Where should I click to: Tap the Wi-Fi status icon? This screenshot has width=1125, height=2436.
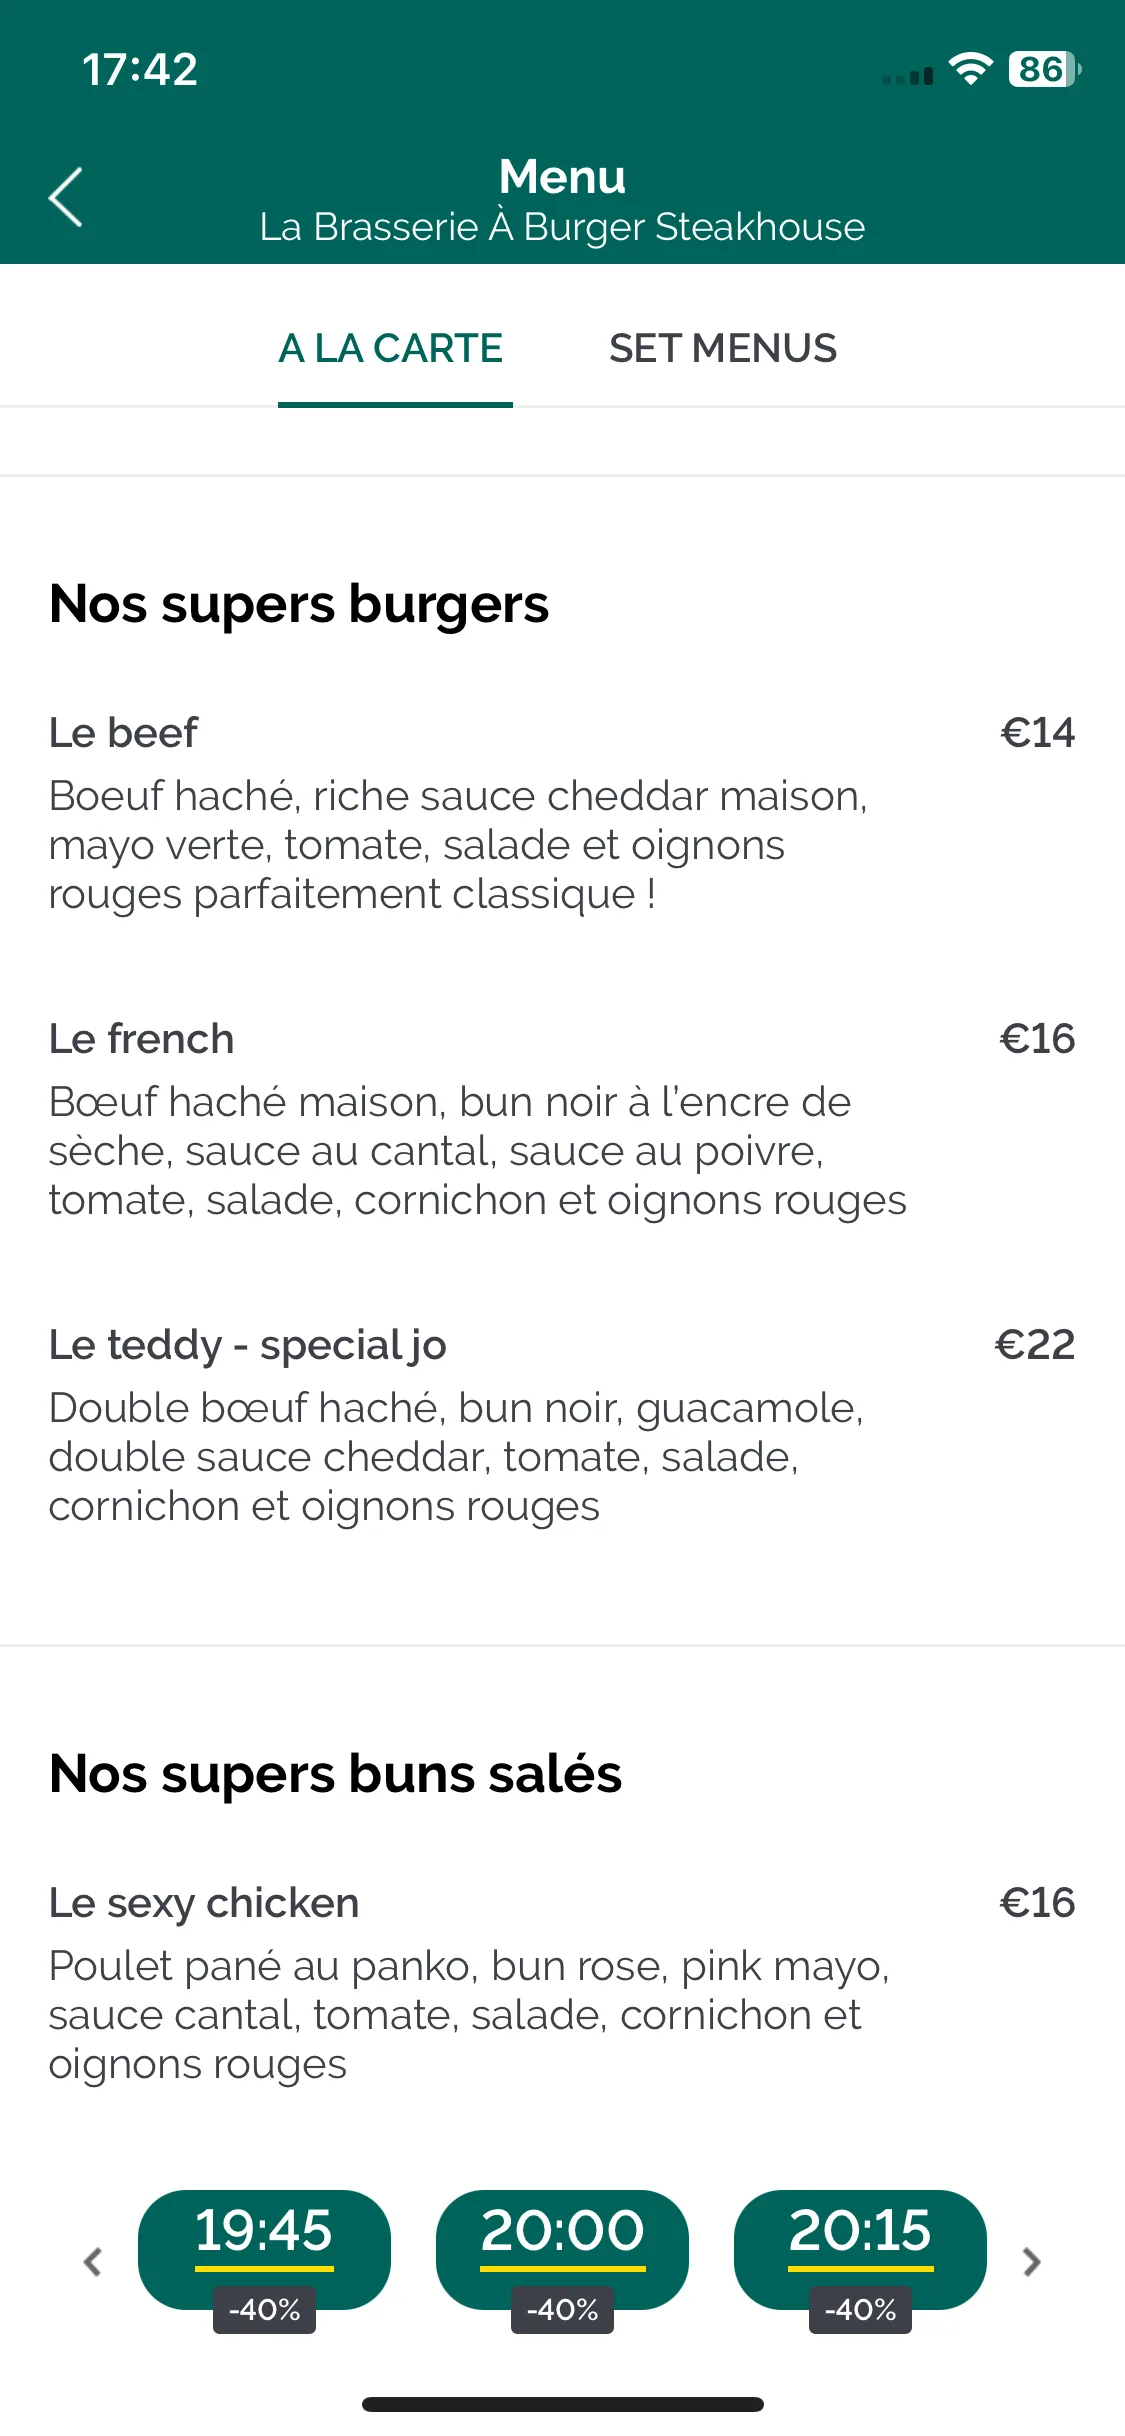pos(970,69)
